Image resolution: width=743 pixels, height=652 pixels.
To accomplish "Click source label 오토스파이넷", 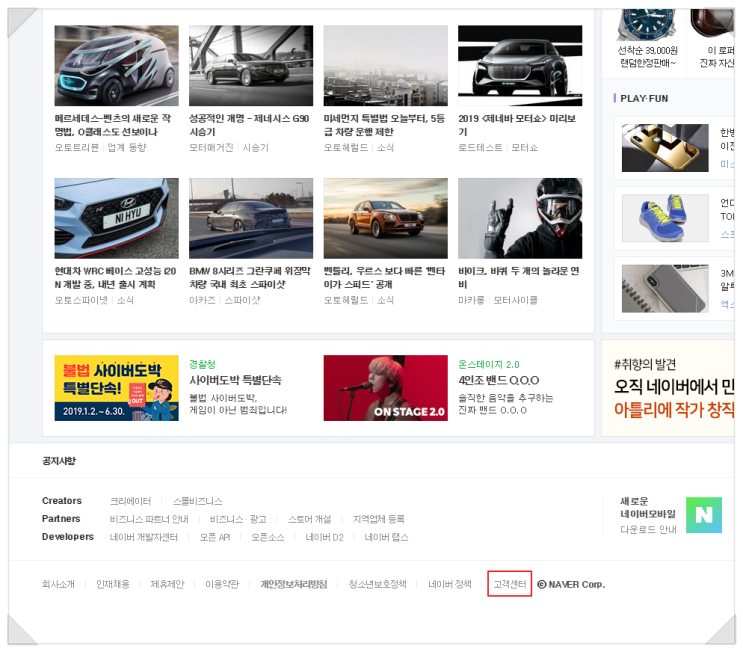I will click(81, 300).
